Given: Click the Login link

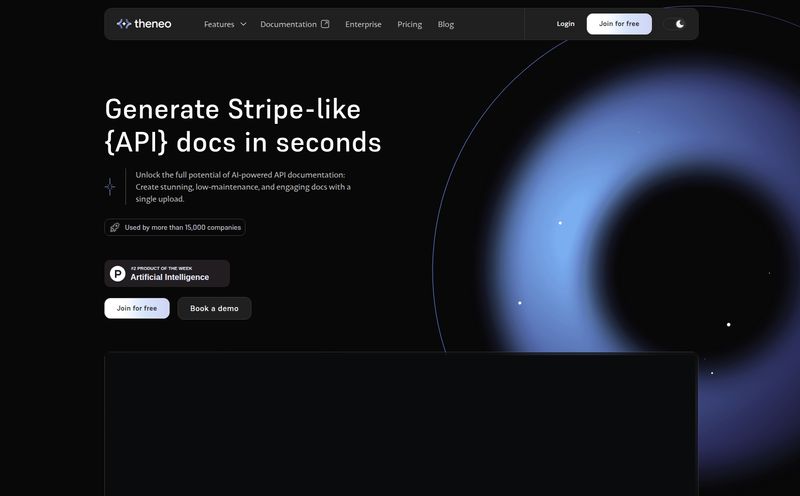Looking at the screenshot, I should click(x=565, y=23).
